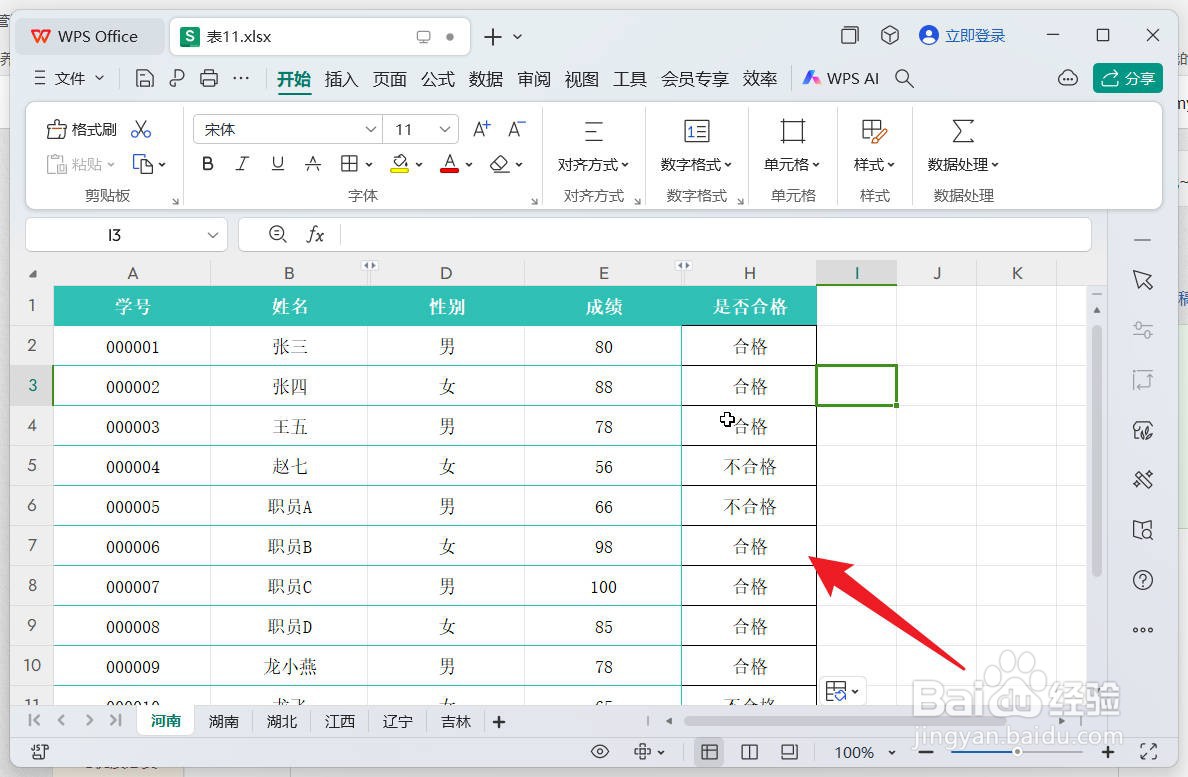The width and height of the screenshot is (1188, 777).
Task: Open the font name dropdown
Action: [x=370, y=129]
